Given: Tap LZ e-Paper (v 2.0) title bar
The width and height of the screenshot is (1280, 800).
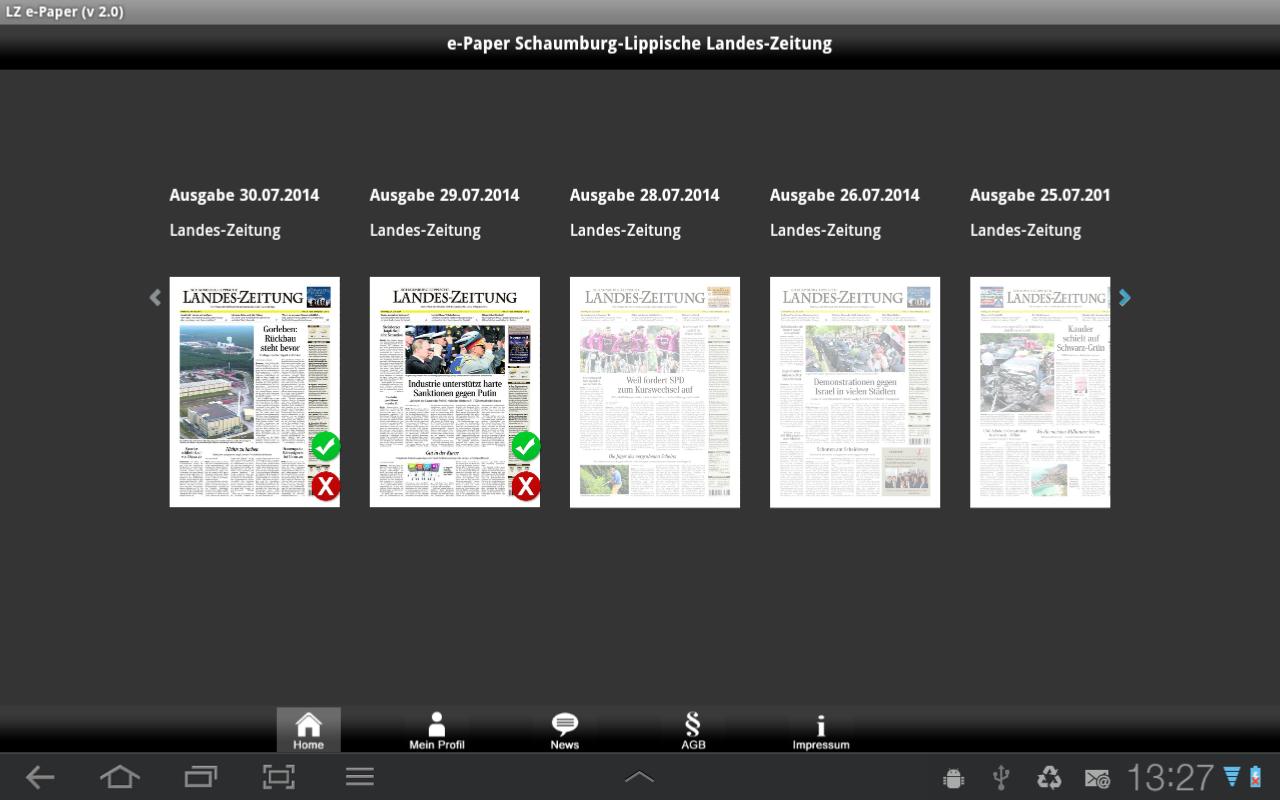Looking at the screenshot, I should click(x=67, y=11).
